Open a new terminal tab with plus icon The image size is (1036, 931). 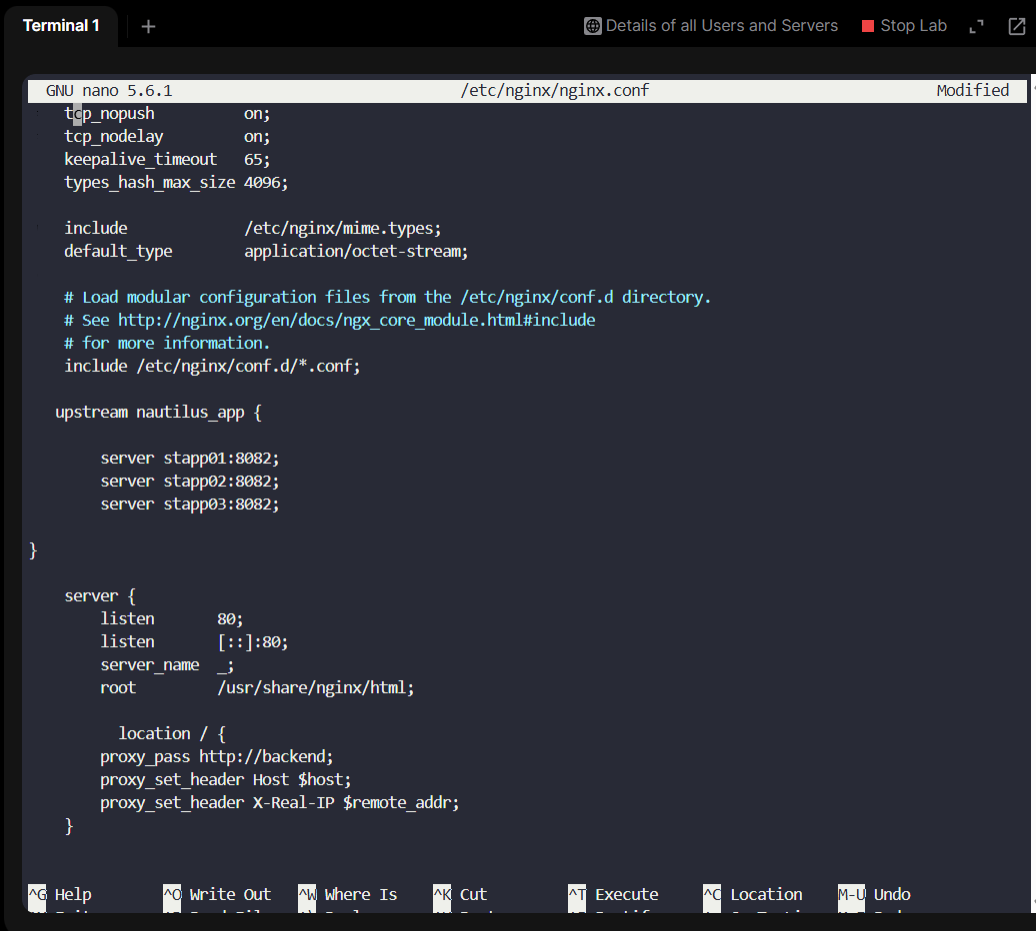point(148,26)
